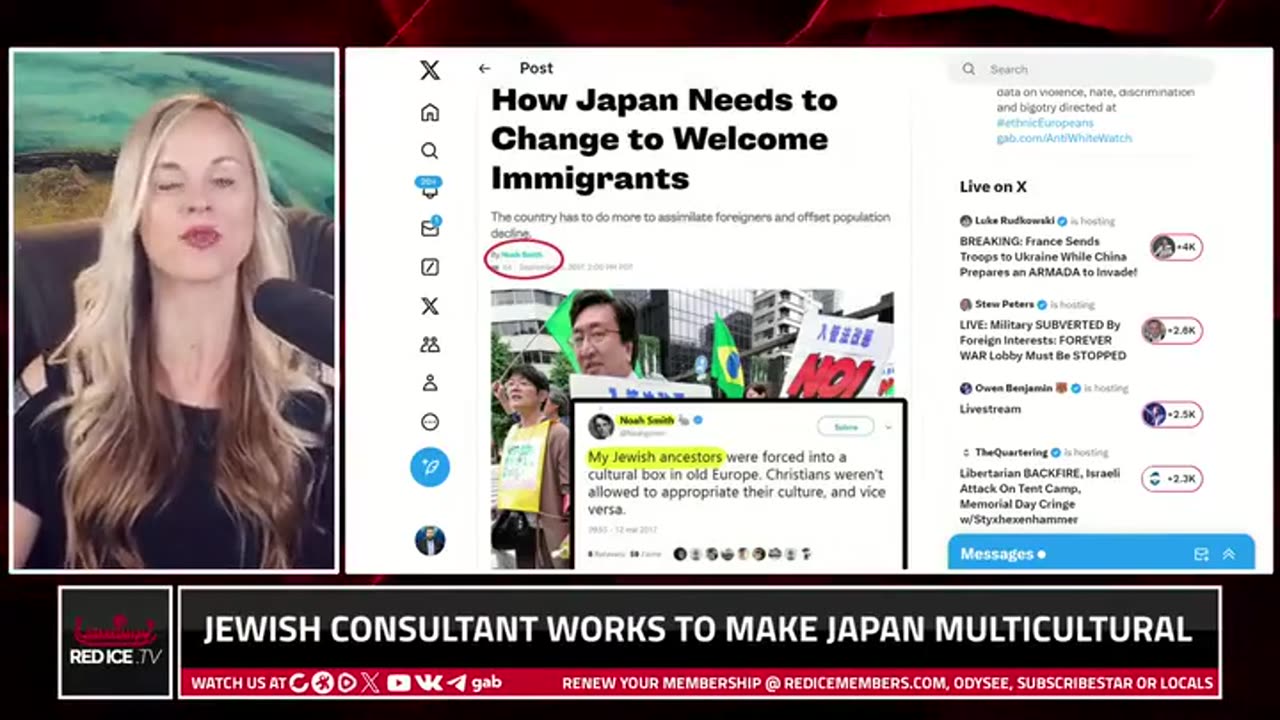Click the Post page heading
The image size is (1280, 720).
tap(536, 68)
